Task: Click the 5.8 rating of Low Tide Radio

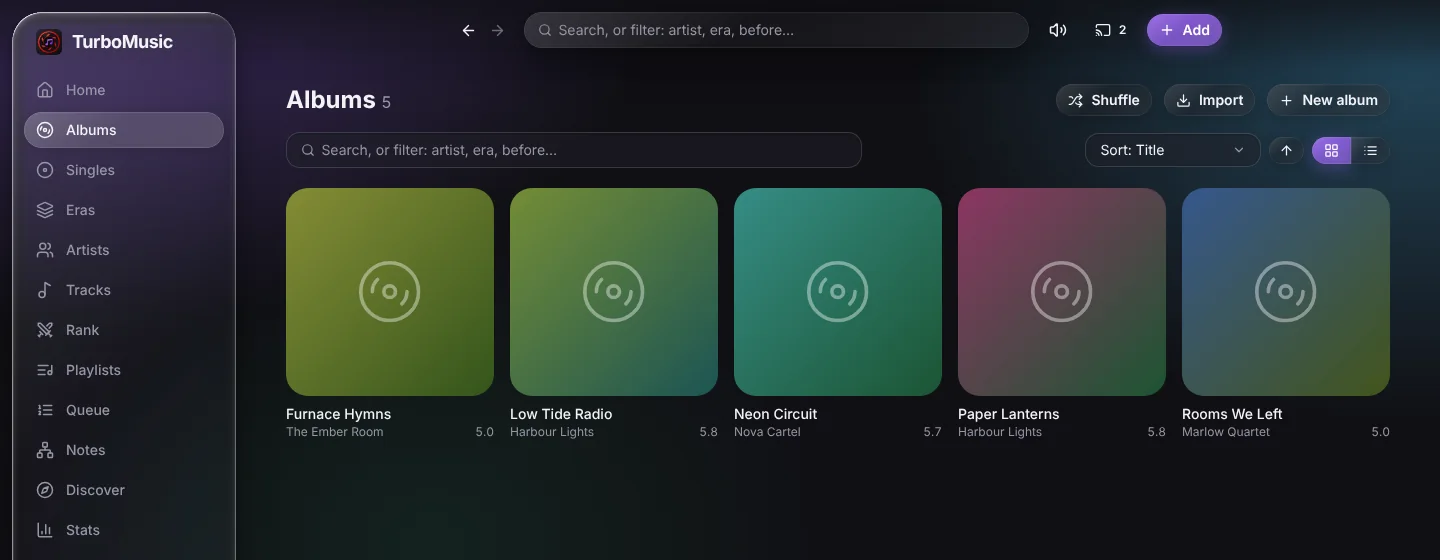Action: (708, 432)
